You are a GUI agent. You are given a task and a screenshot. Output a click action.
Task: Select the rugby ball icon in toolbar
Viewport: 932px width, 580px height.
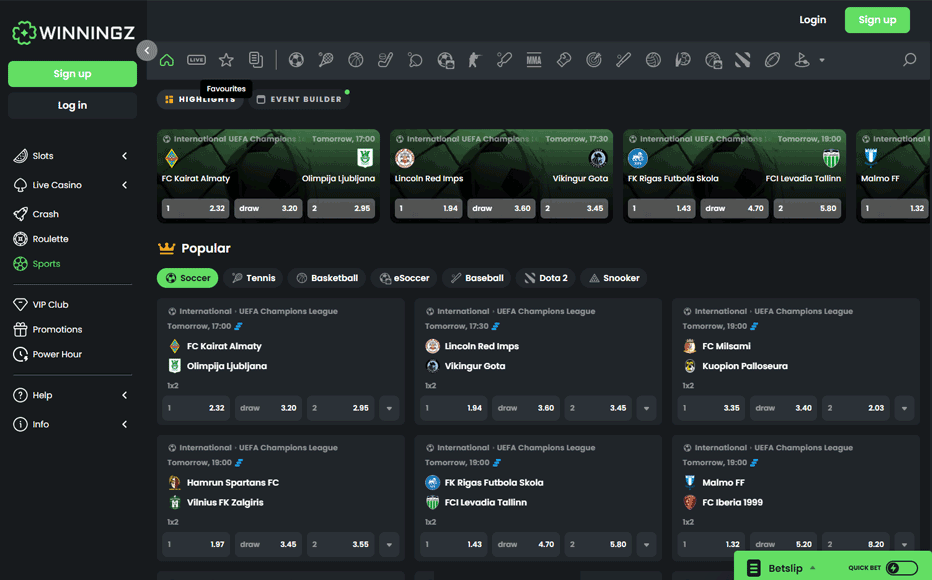(x=772, y=60)
